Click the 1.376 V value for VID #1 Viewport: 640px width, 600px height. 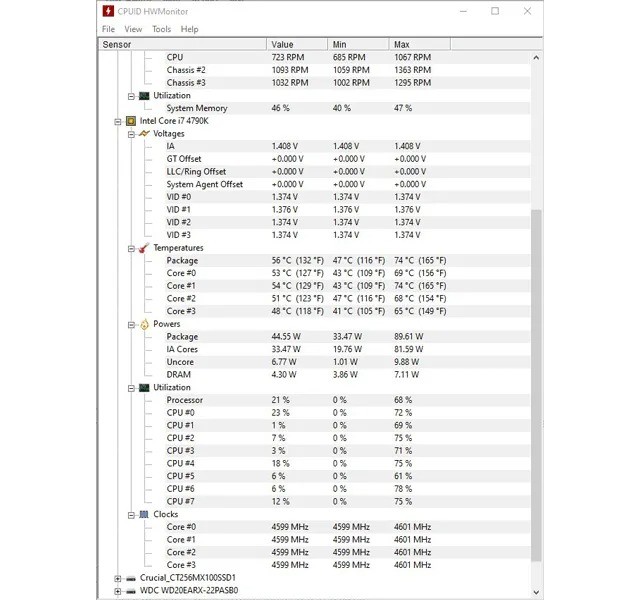pyautogui.click(x=284, y=209)
